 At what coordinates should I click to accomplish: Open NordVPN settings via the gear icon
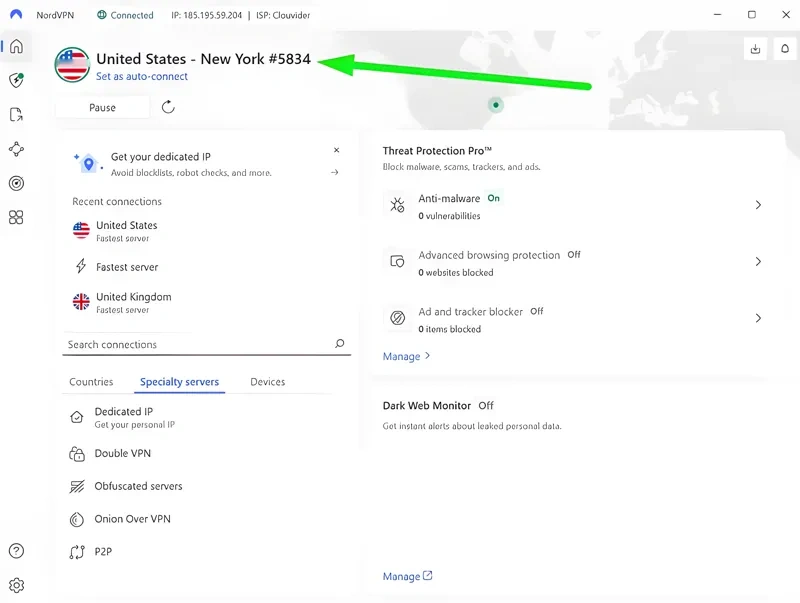pos(17,585)
